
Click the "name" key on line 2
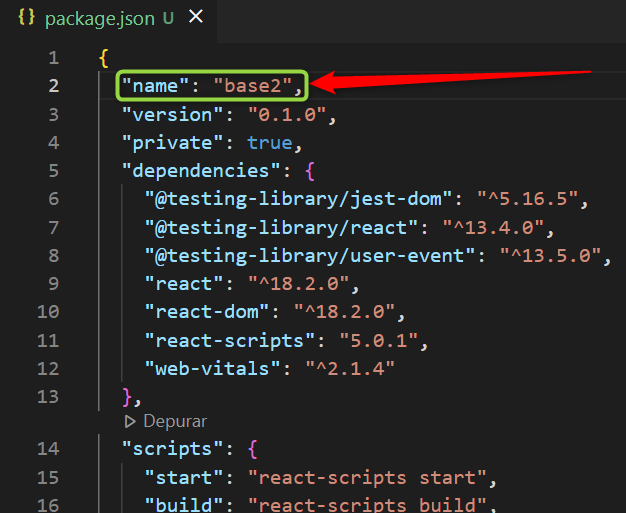pos(156,86)
